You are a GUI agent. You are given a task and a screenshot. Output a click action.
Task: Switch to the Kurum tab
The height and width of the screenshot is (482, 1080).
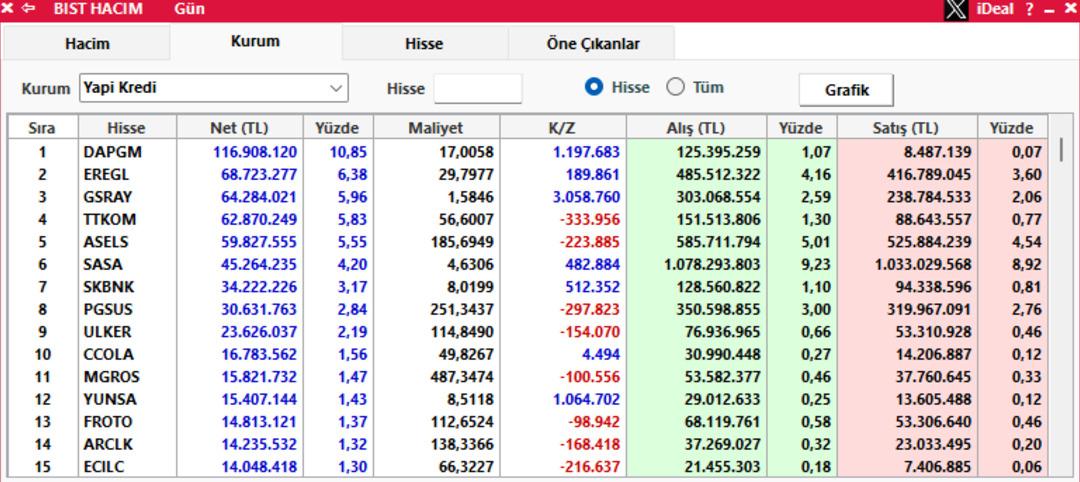pos(255,41)
